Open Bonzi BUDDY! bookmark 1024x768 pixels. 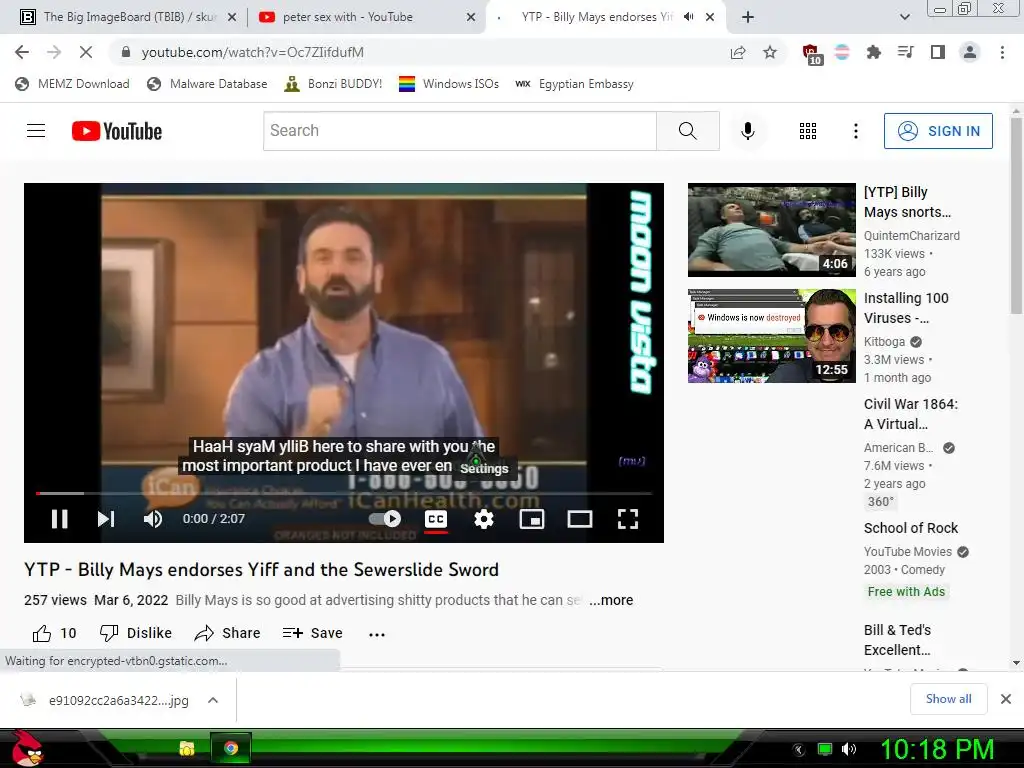tap(333, 84)
